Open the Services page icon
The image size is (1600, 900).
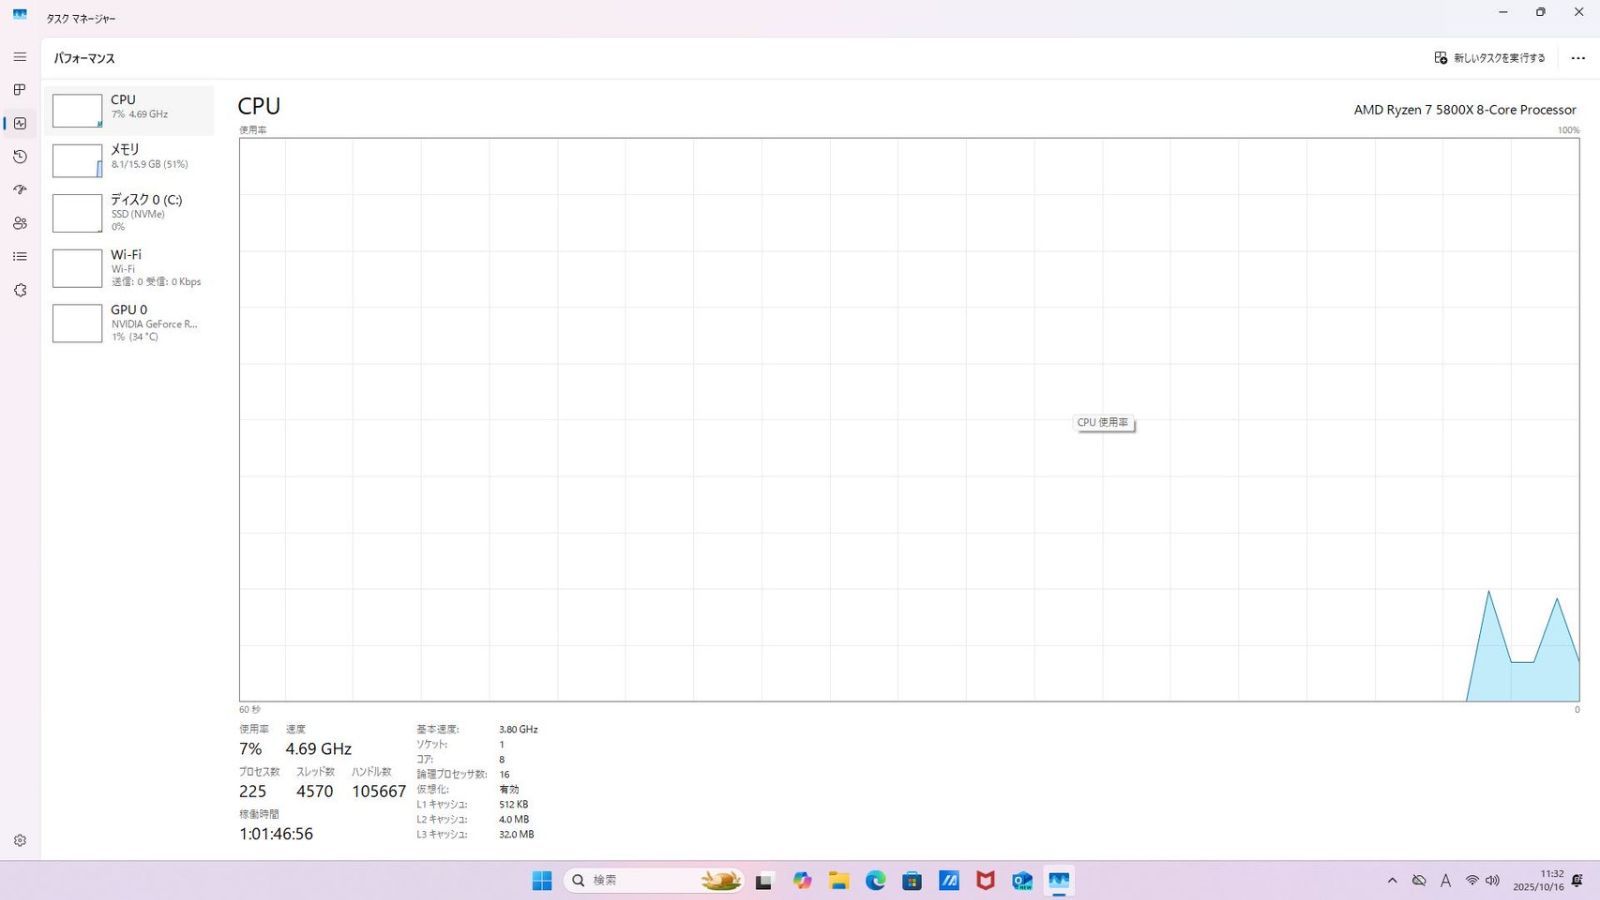coord(19,290)
